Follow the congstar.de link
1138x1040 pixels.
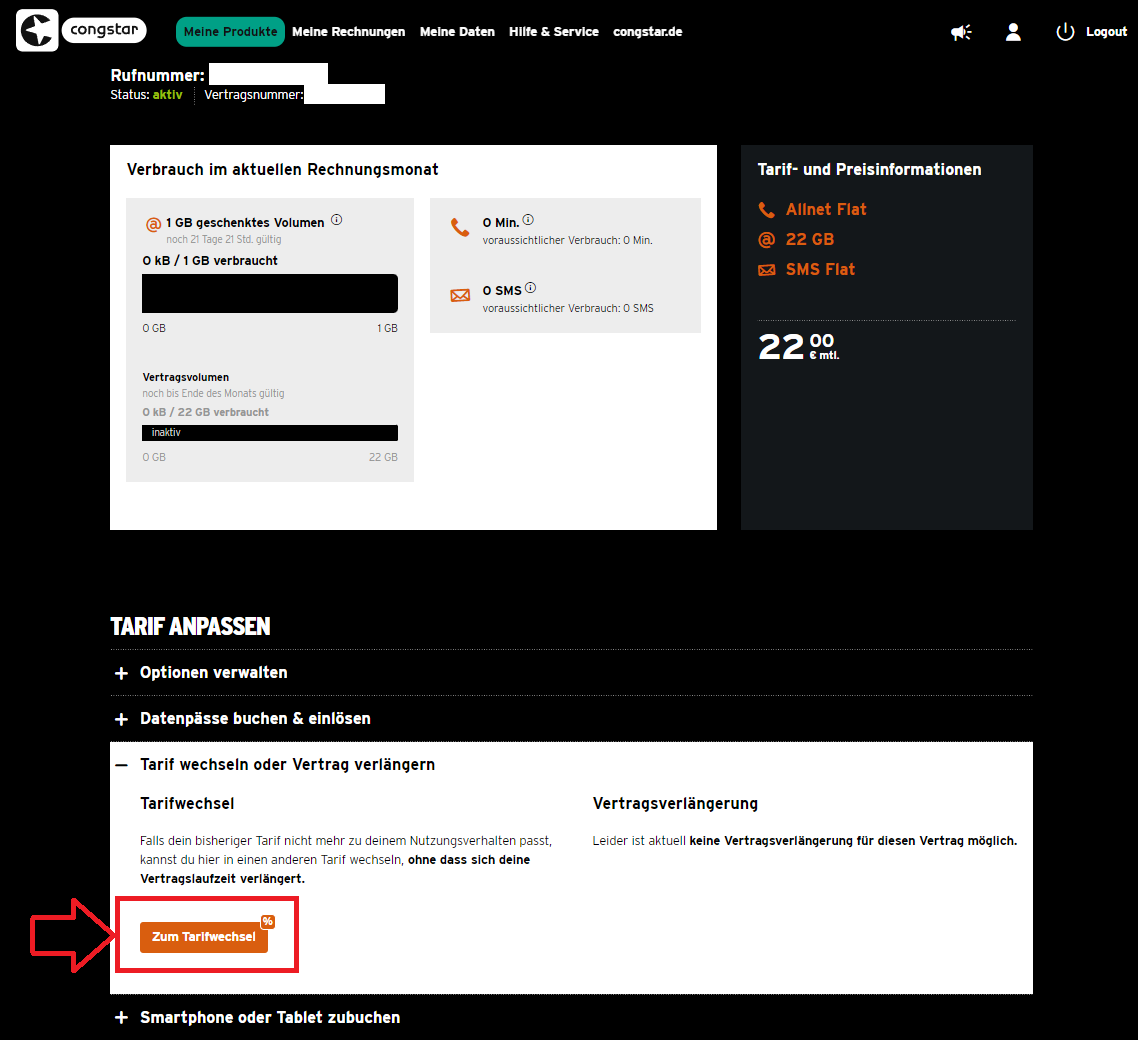647,32
